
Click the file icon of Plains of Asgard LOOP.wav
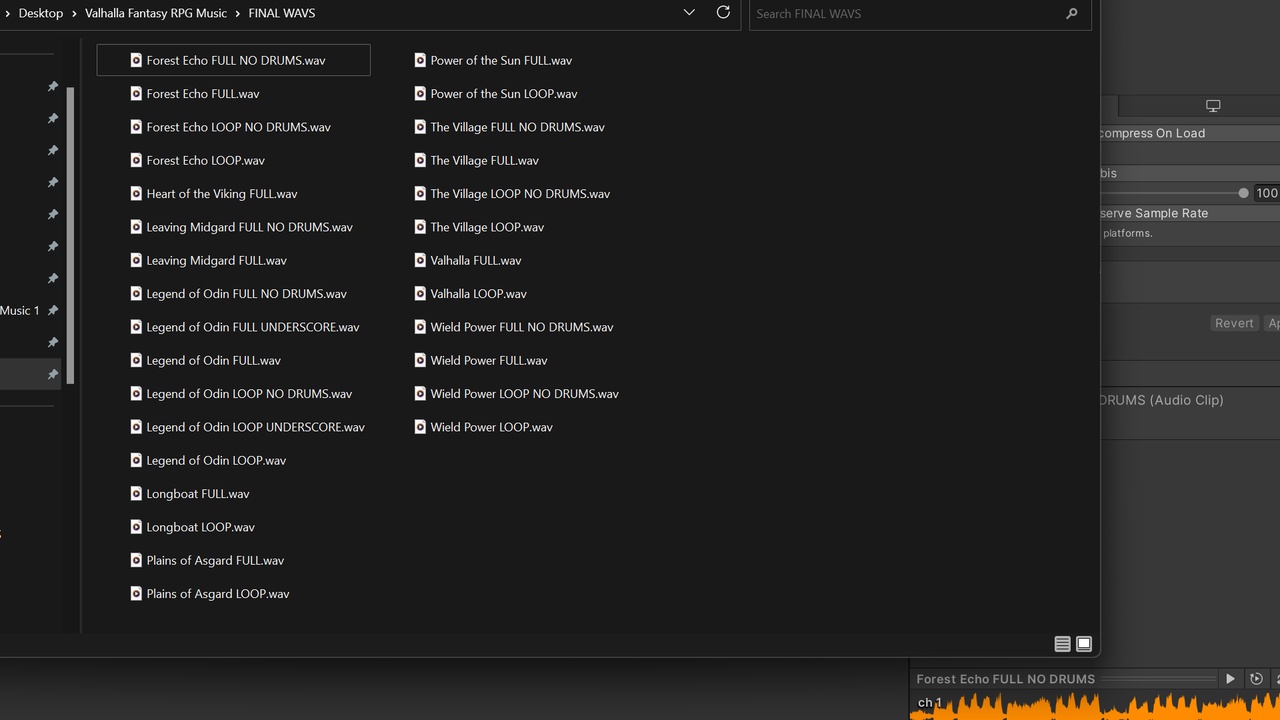[x=136, y=594]
